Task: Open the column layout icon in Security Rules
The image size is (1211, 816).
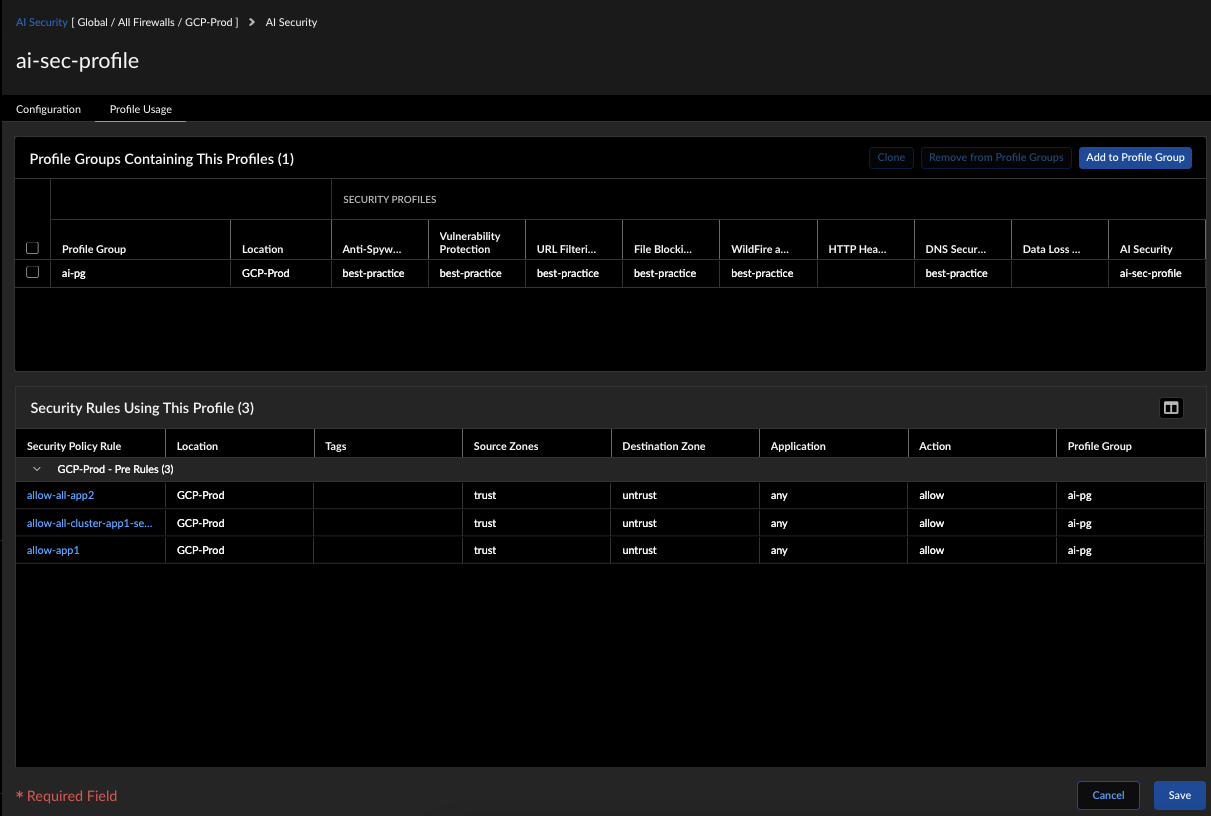Action: click(1170, 408)
